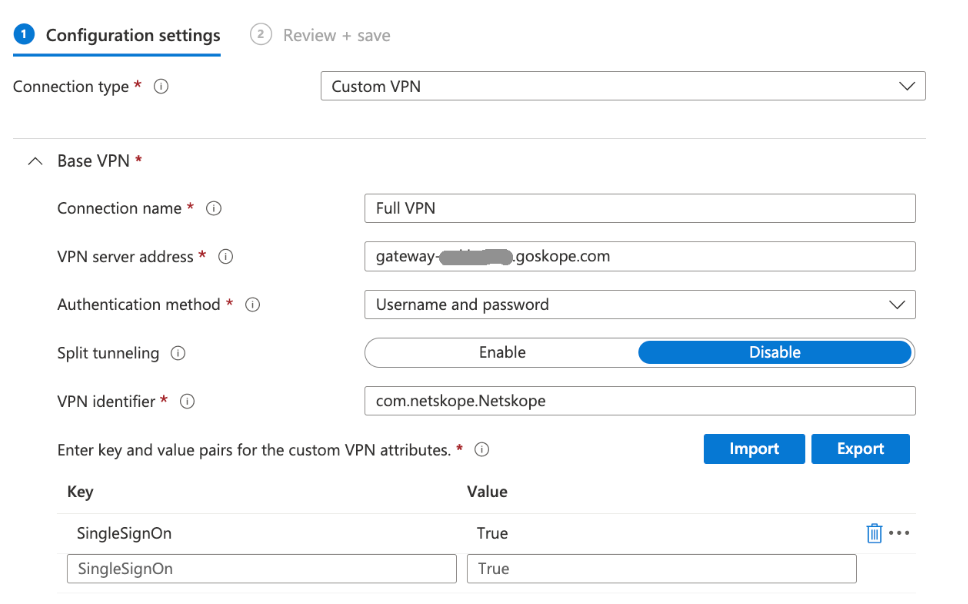Delete the SingleSignOn row with trash icon
Screen dimensions: 968x604
pyautogui.click(x=874, y=533)
